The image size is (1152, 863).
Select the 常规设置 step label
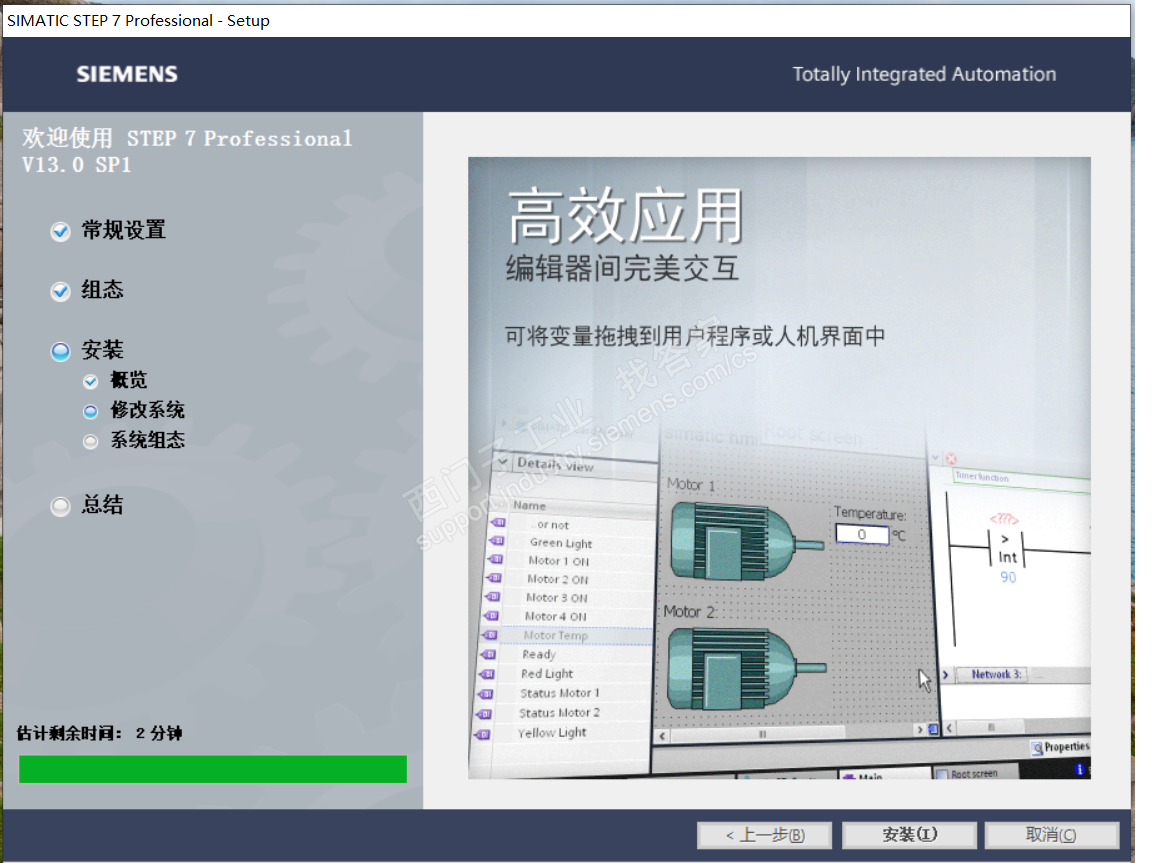point(123,230)
